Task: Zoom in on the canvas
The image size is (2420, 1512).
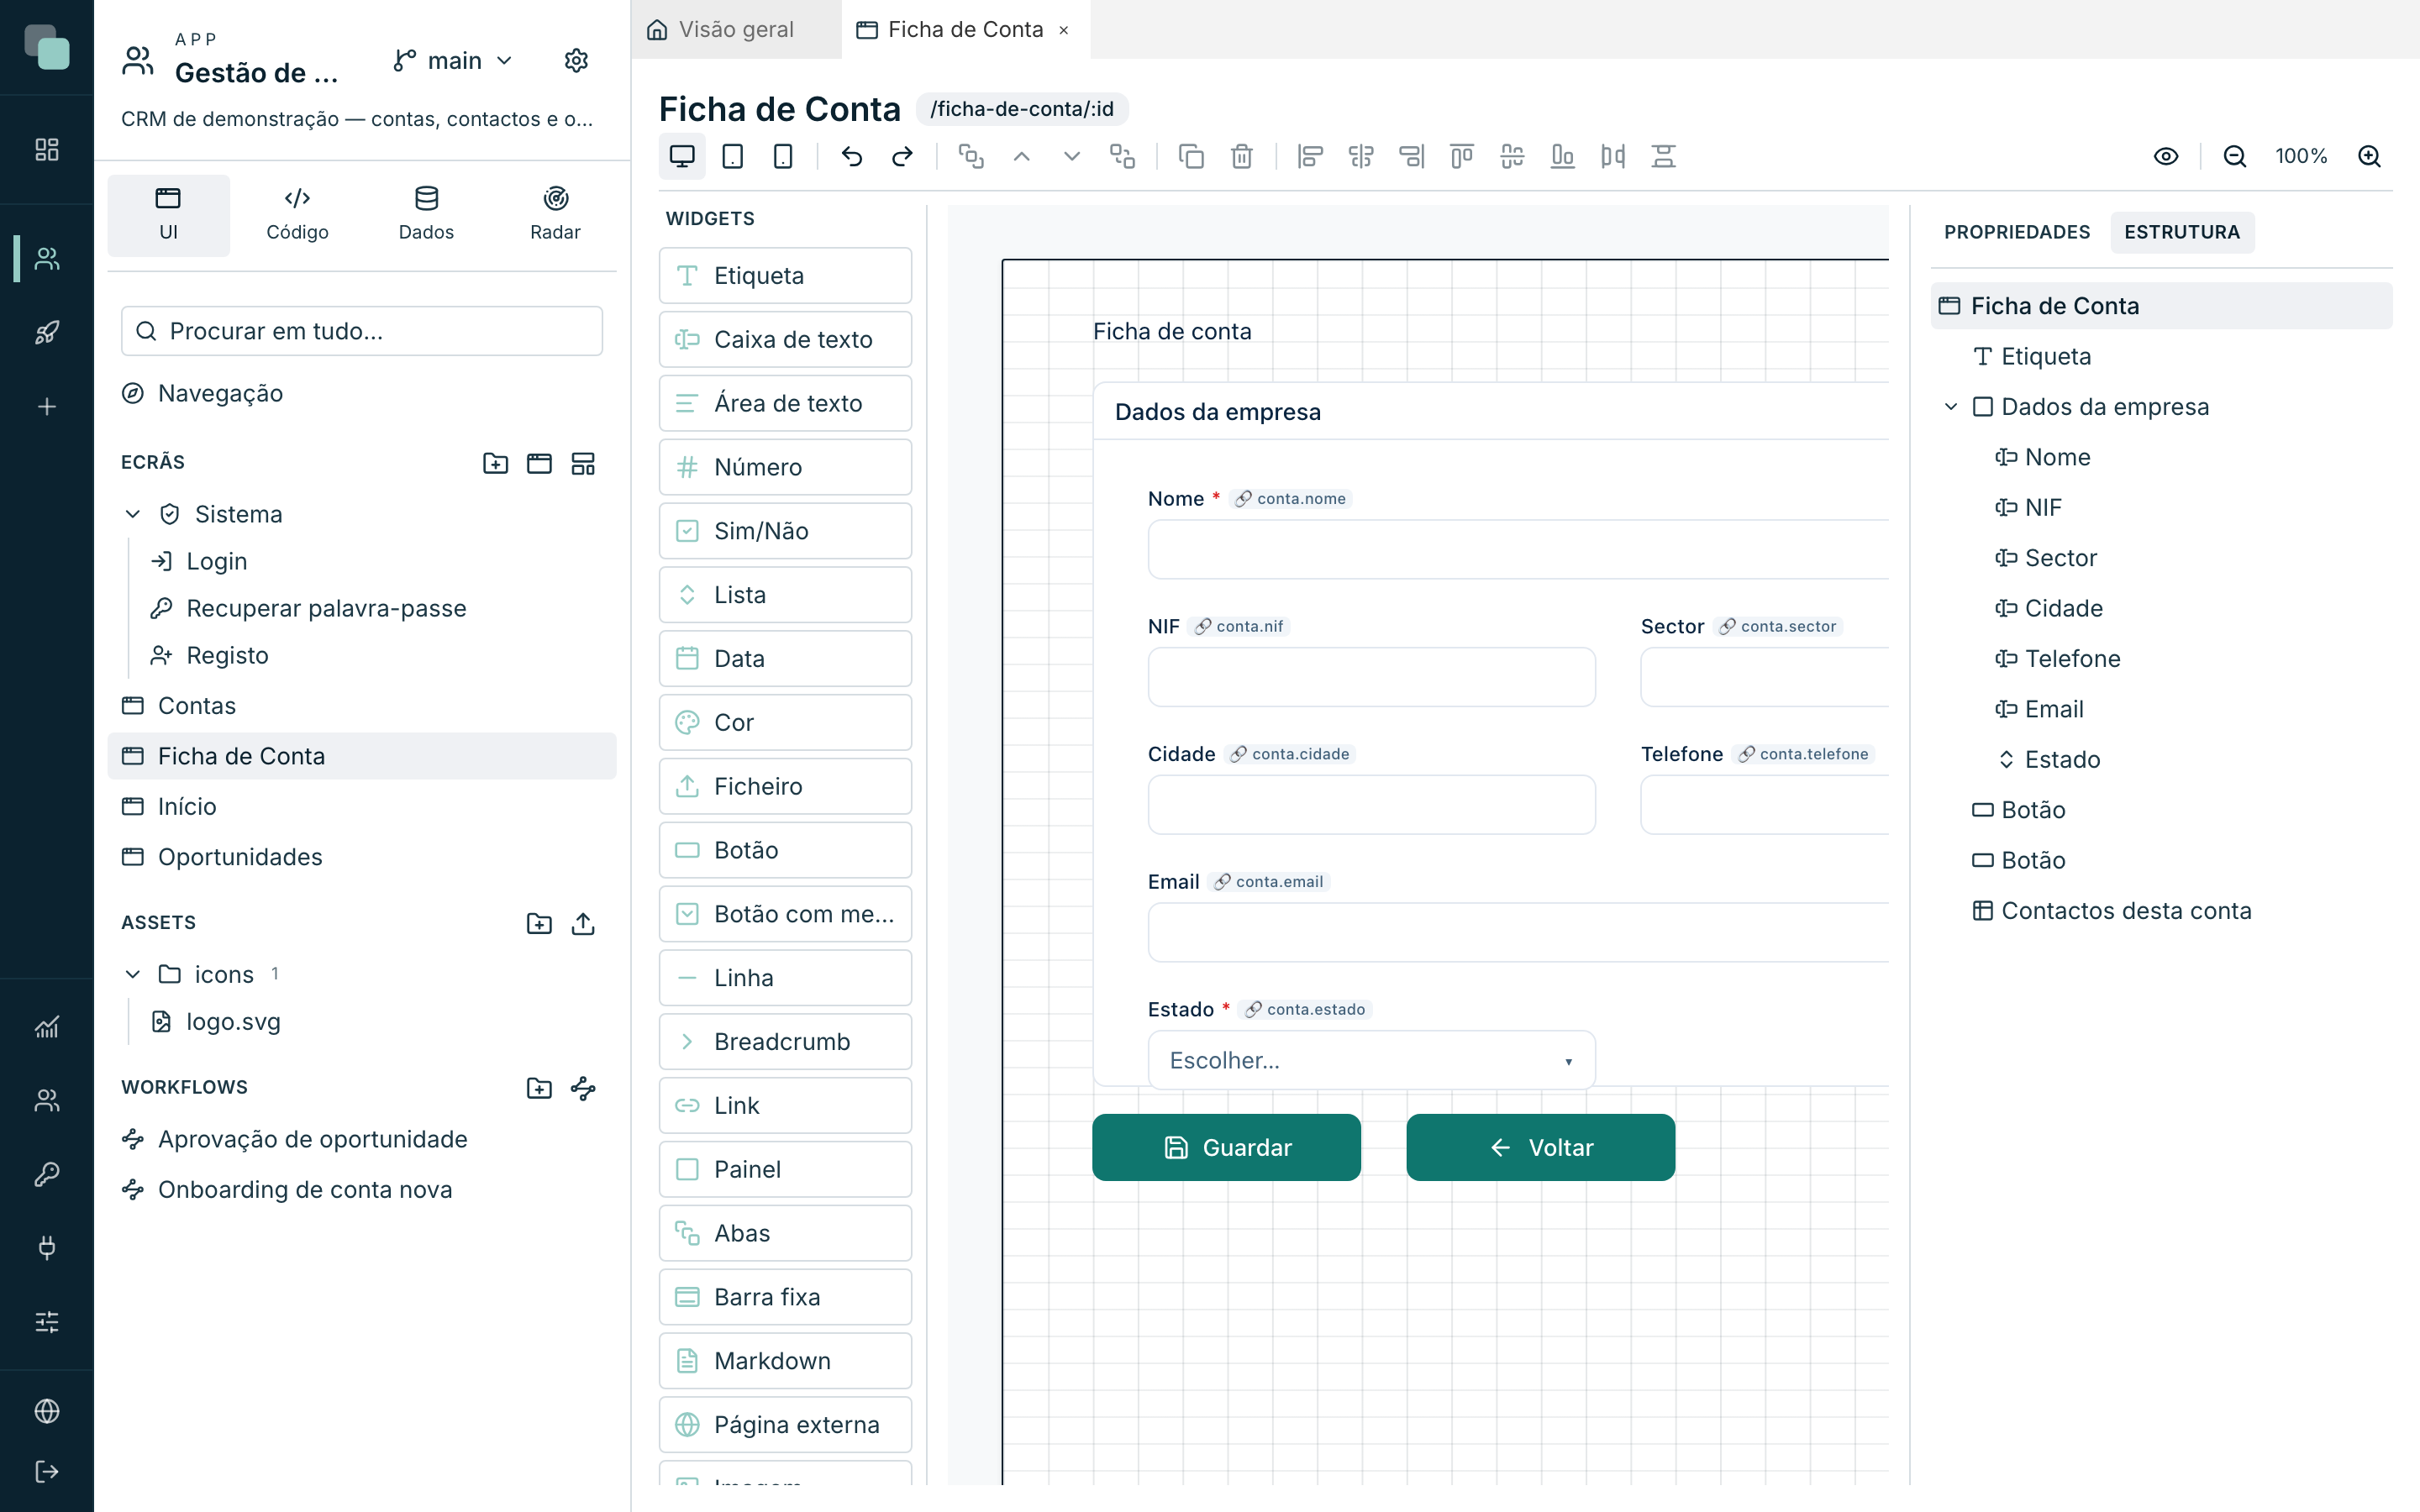Action: coord(2369,156)
